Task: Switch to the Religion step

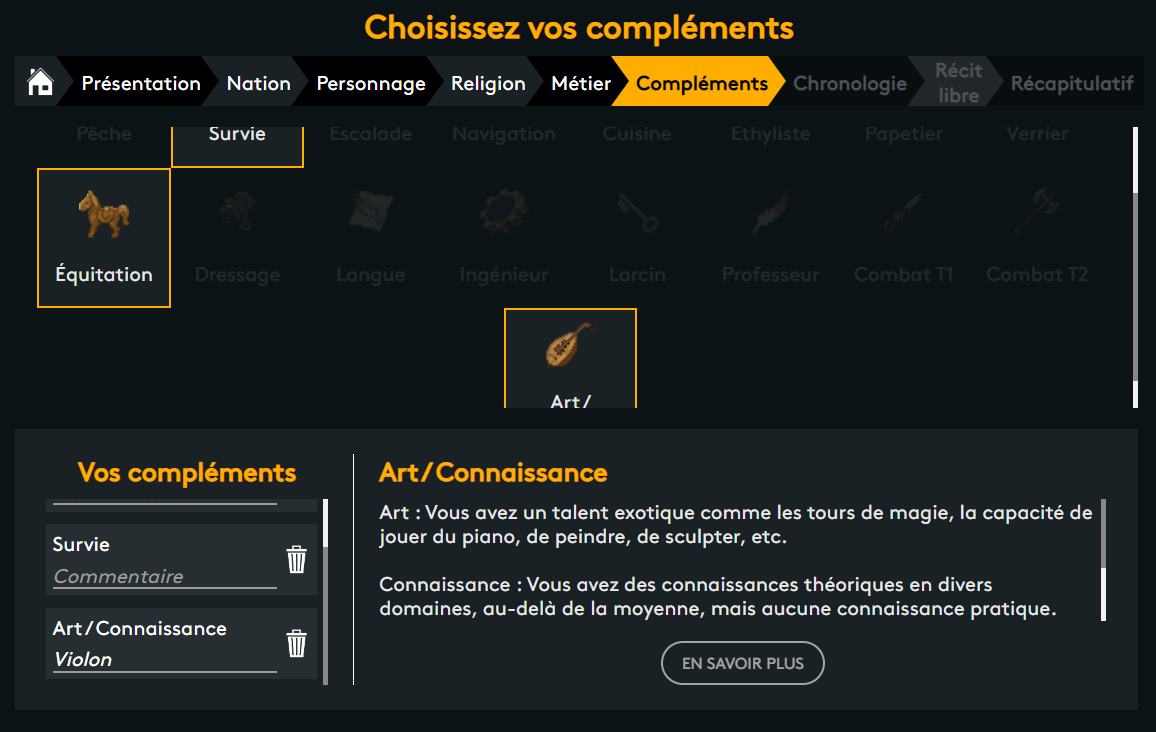Action: 488,83
